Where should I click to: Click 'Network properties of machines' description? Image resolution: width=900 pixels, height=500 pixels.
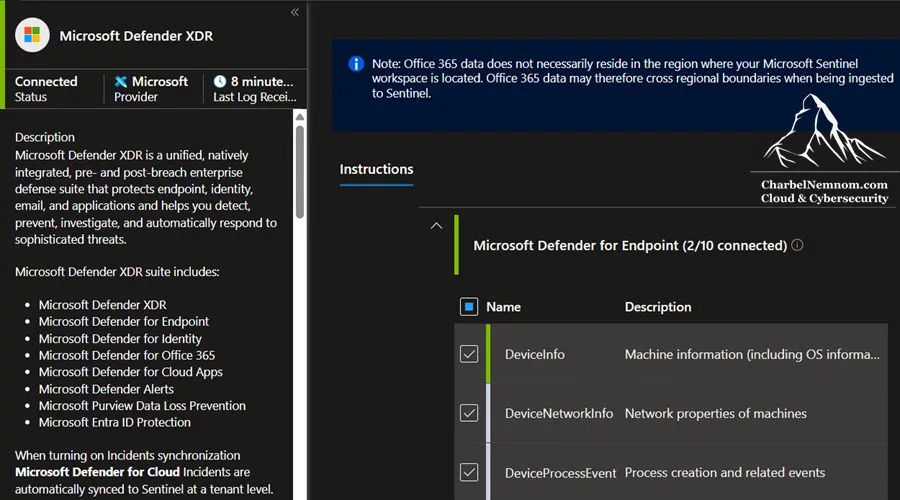pos(716,413)
